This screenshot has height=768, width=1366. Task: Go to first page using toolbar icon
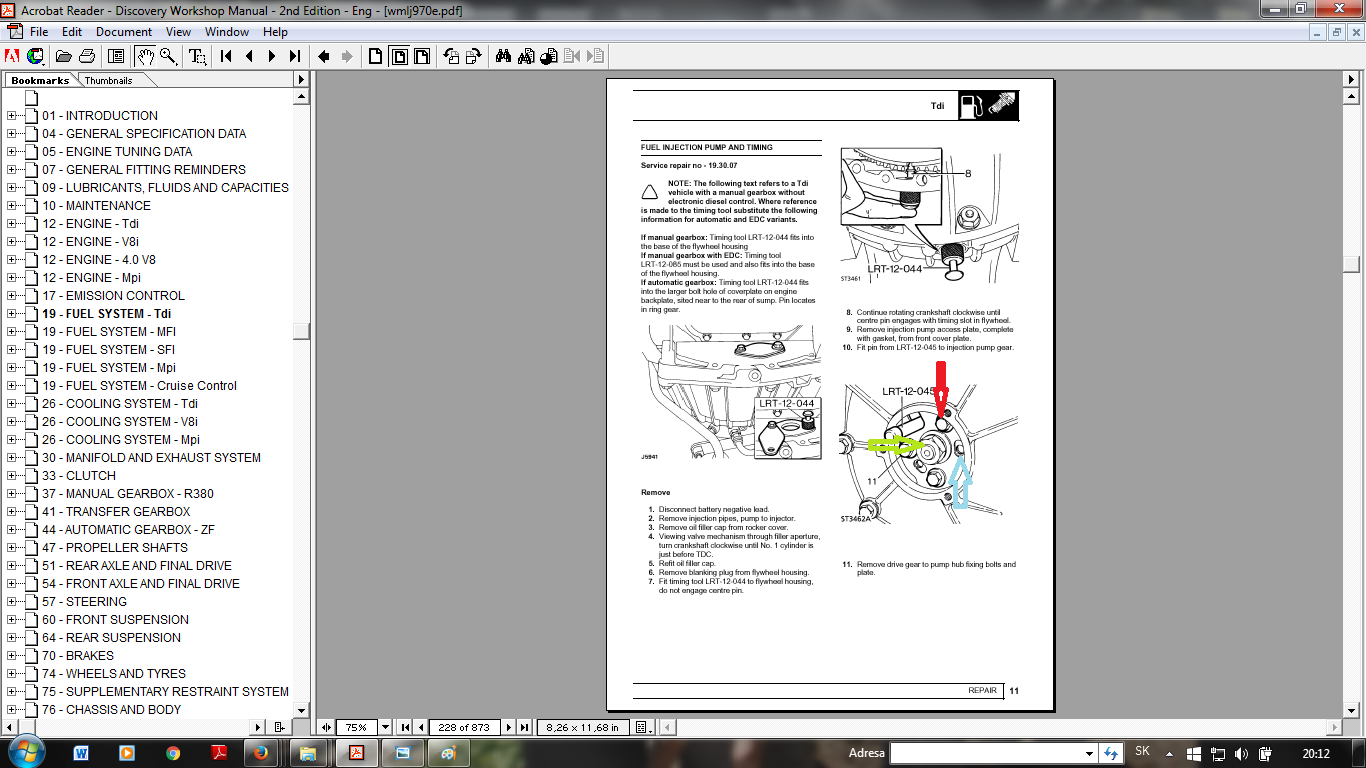pyautogui.click(x=227, y=56)
